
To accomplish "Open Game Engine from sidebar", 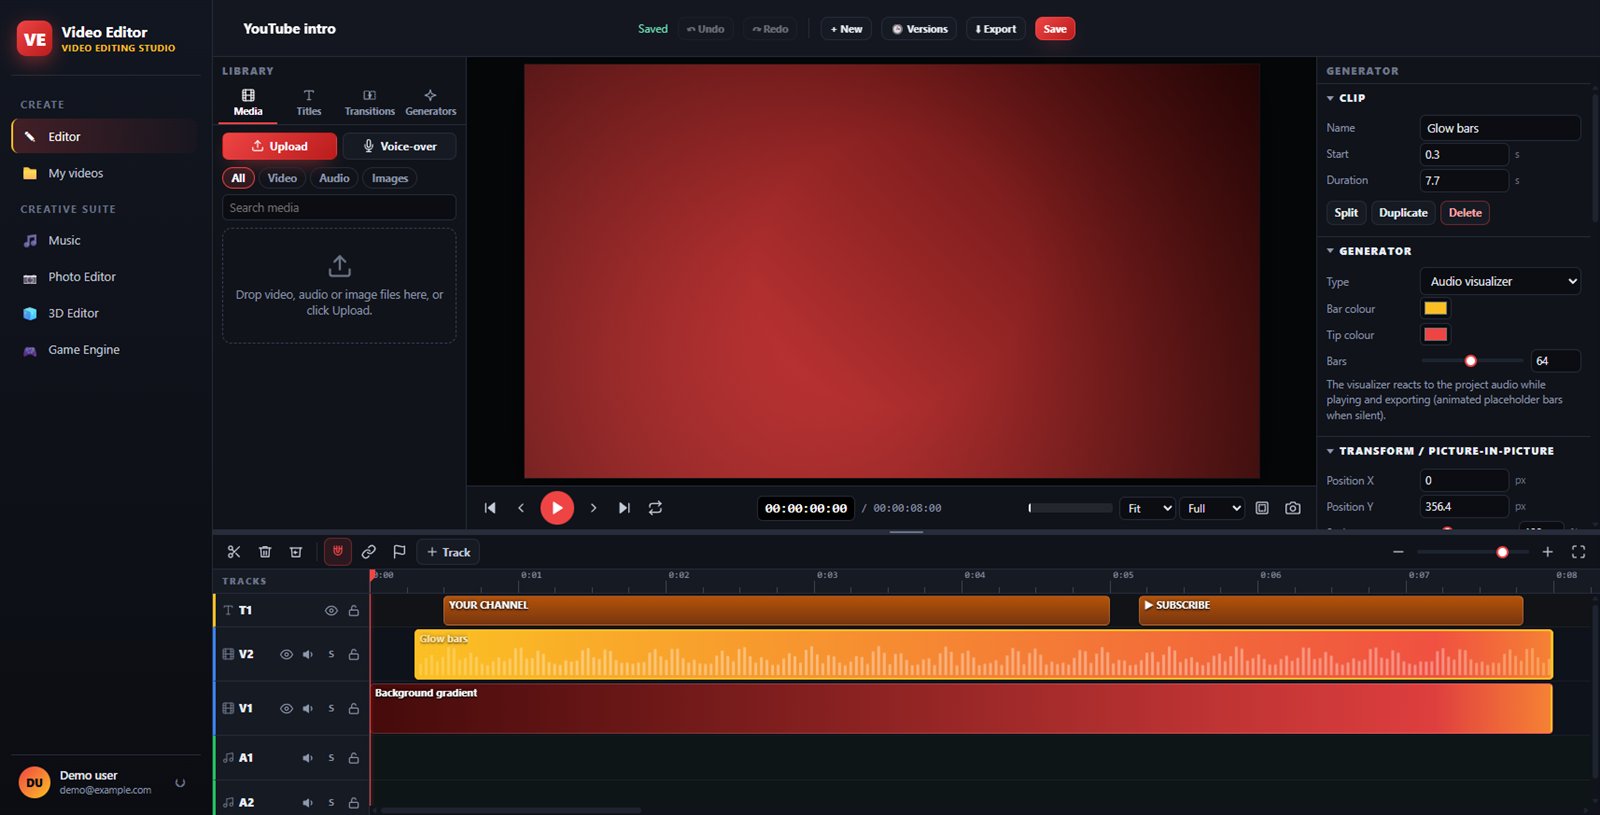I will click(106, 350).
